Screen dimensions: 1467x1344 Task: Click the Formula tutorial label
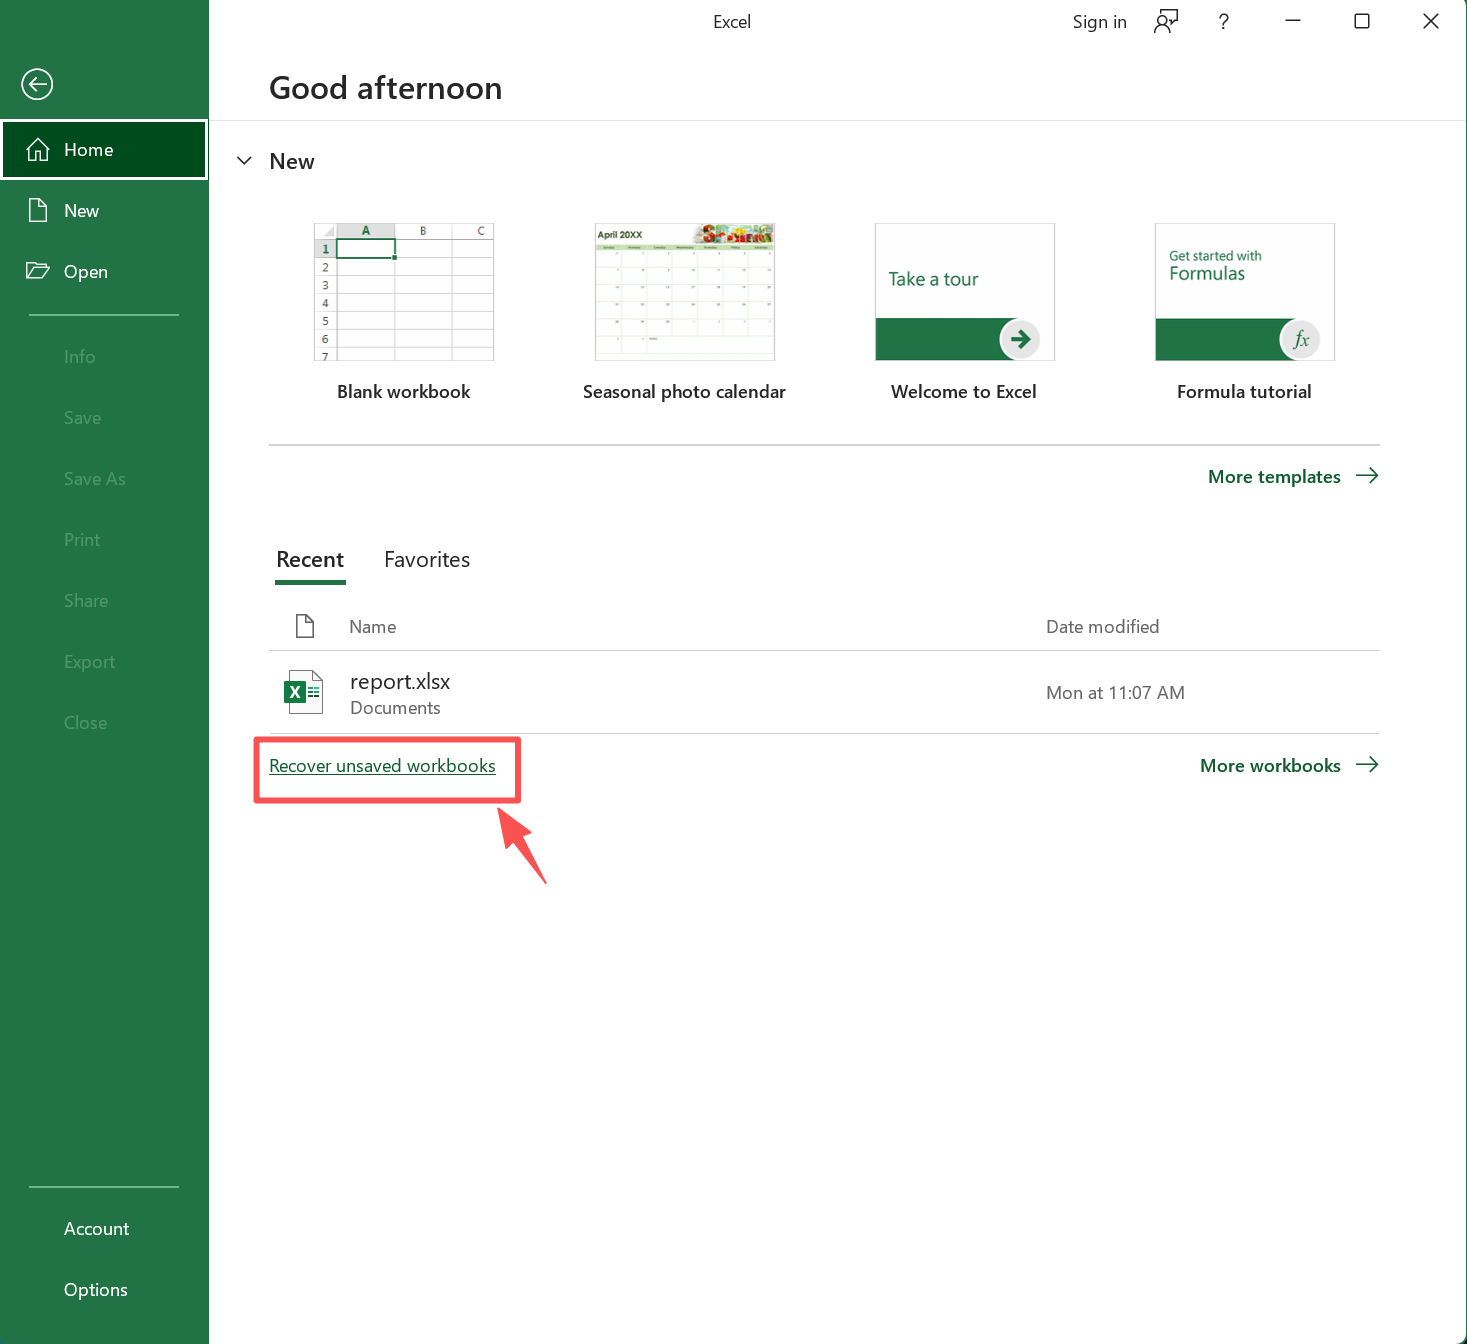click(1244, 392)
